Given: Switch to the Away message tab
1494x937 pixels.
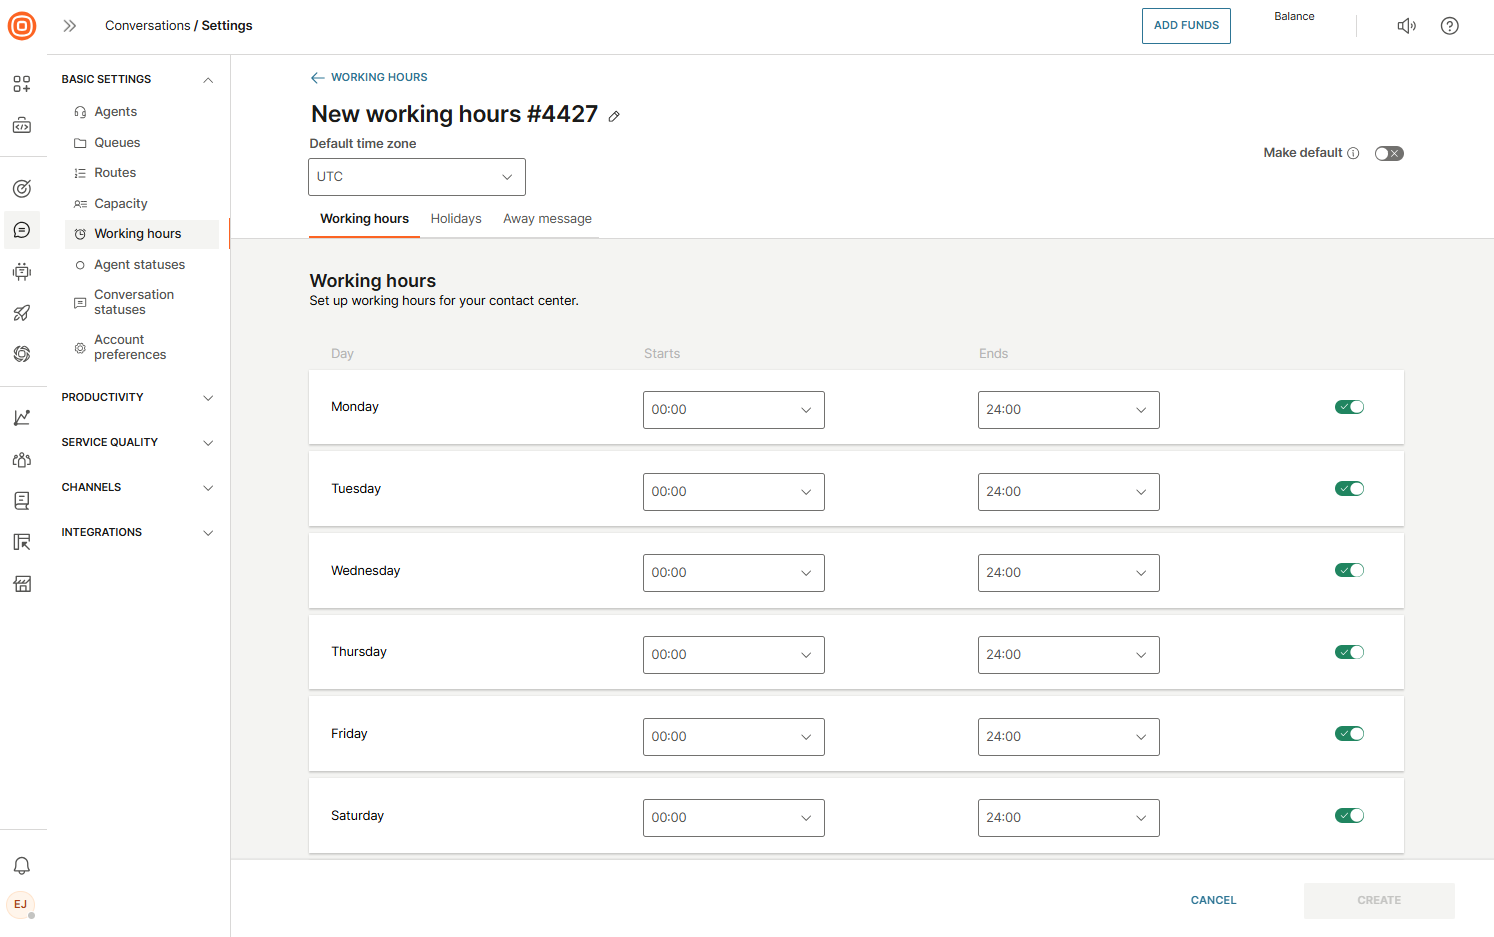Looking at the screenshot, I should [547, 219].
